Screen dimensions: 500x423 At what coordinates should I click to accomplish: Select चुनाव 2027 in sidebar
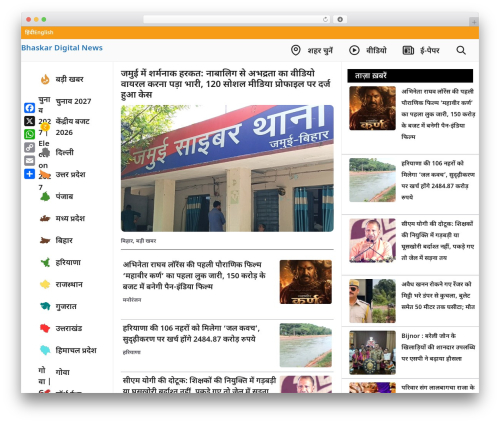73,101
